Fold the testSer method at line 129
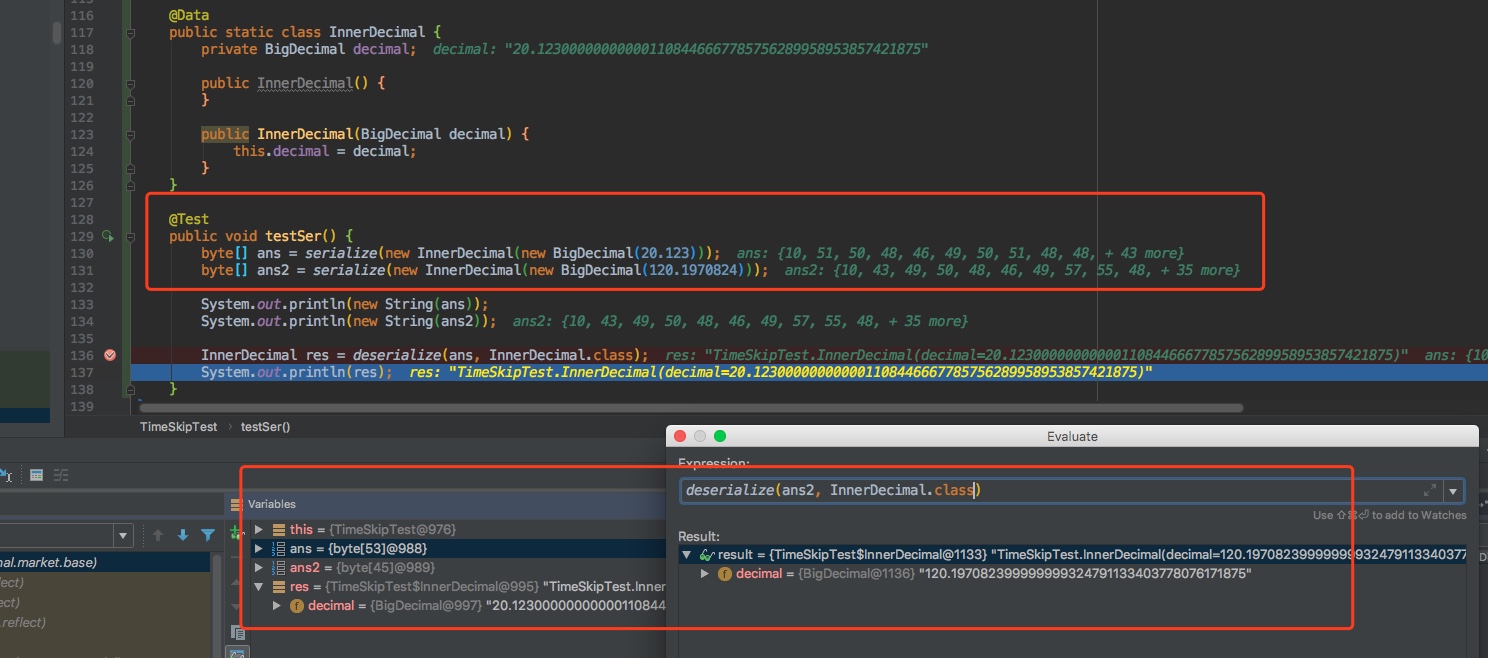Viewport: 1488px width, 658px height. tap(131, 237)
